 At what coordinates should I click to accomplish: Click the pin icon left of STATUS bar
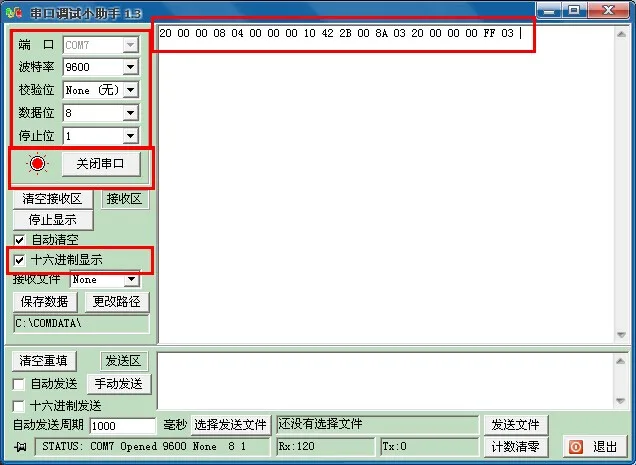click(20, 447)
